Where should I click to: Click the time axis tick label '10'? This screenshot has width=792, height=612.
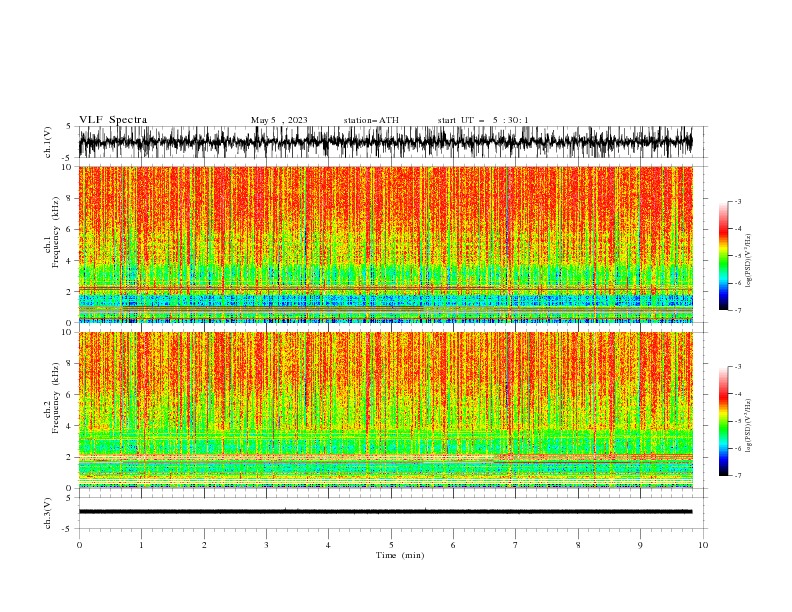click(703, 545)
